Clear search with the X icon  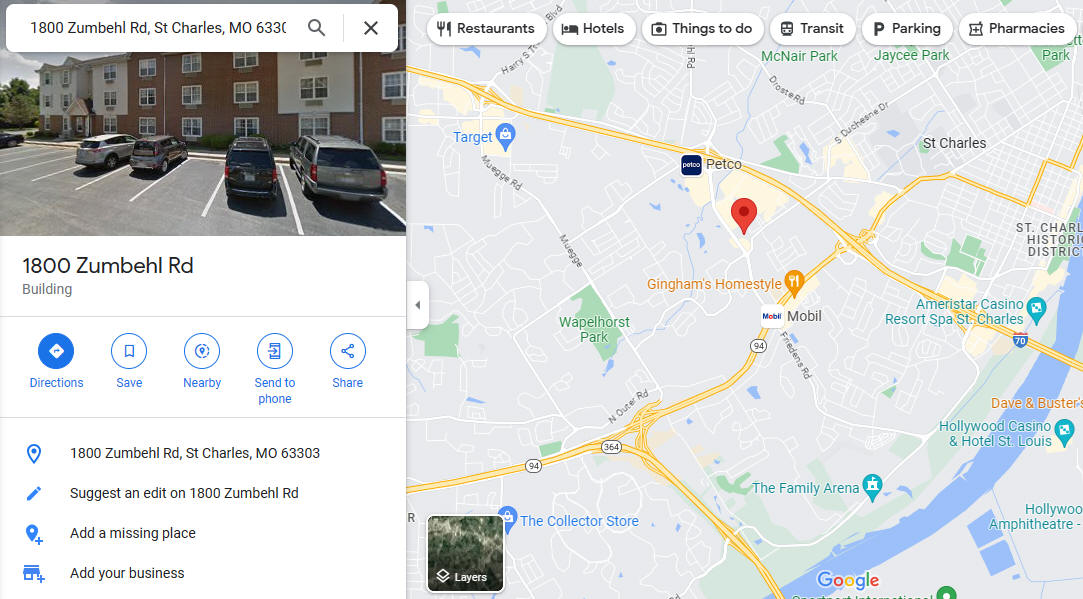click(x=371, y=28)
